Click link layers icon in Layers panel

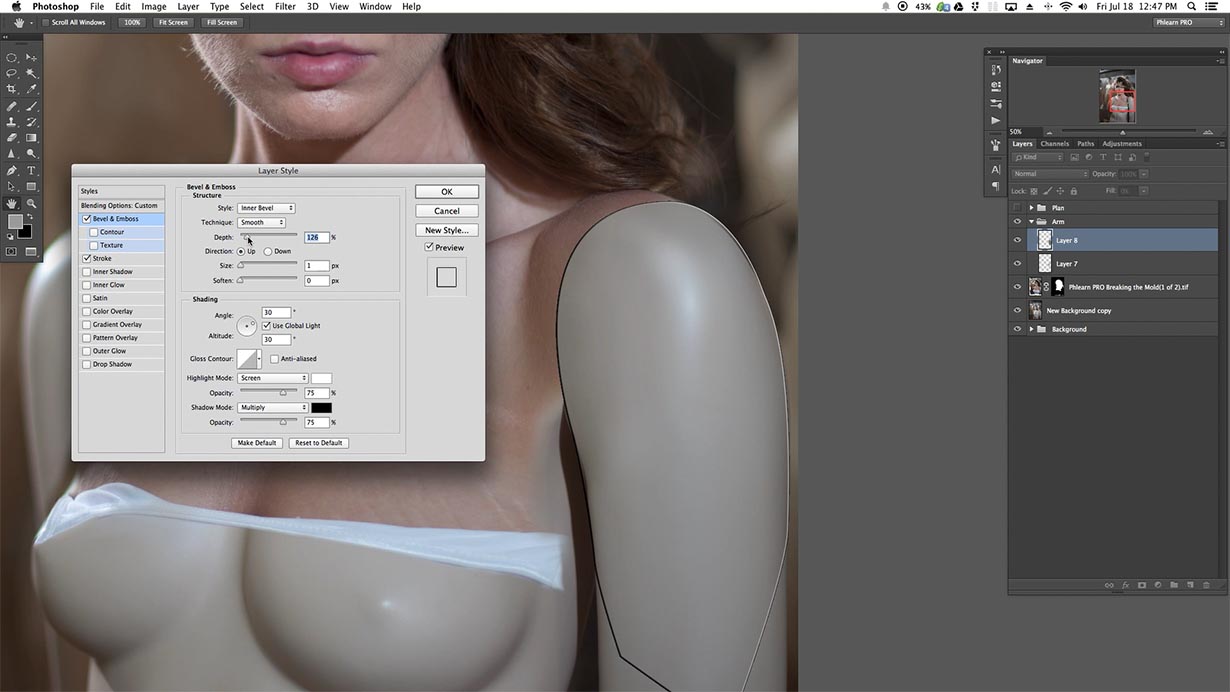[x=1109, y=585]
